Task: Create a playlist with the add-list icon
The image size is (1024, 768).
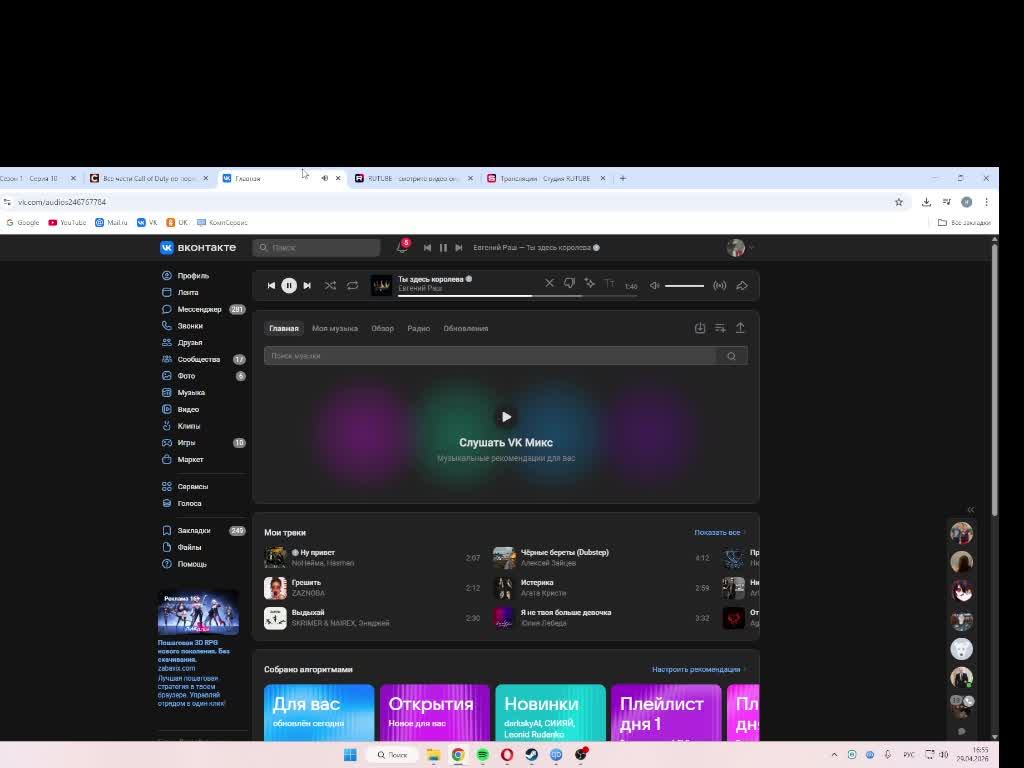Action: coord(720,328)
